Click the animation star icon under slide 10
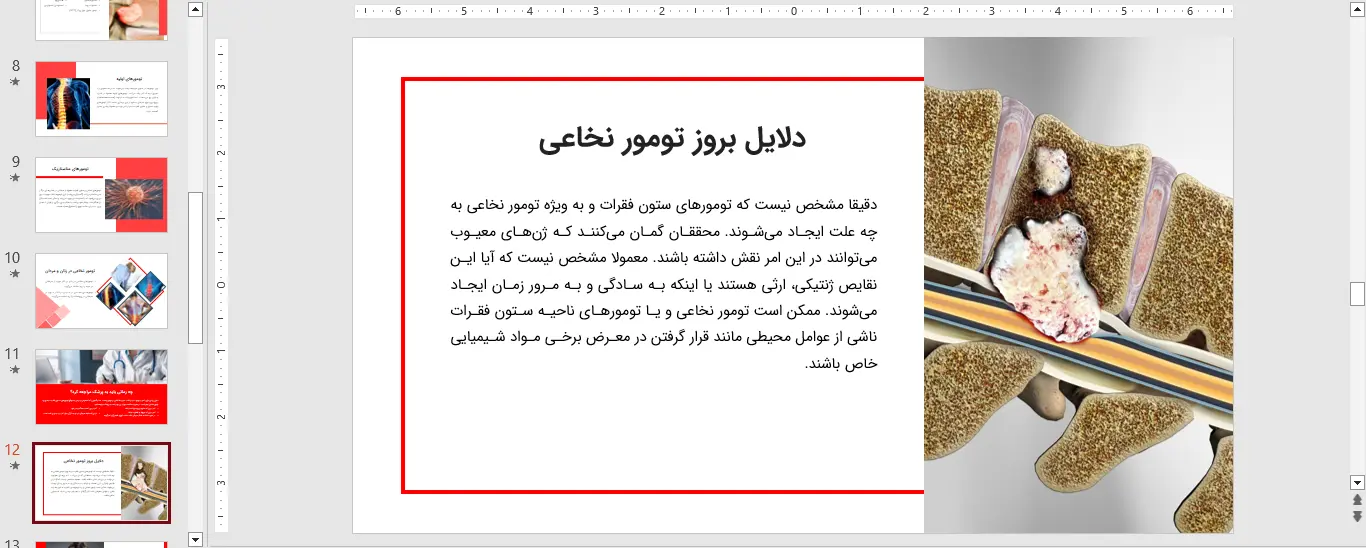This screenshot has height=548, width=1366. (x=14, y=274)
